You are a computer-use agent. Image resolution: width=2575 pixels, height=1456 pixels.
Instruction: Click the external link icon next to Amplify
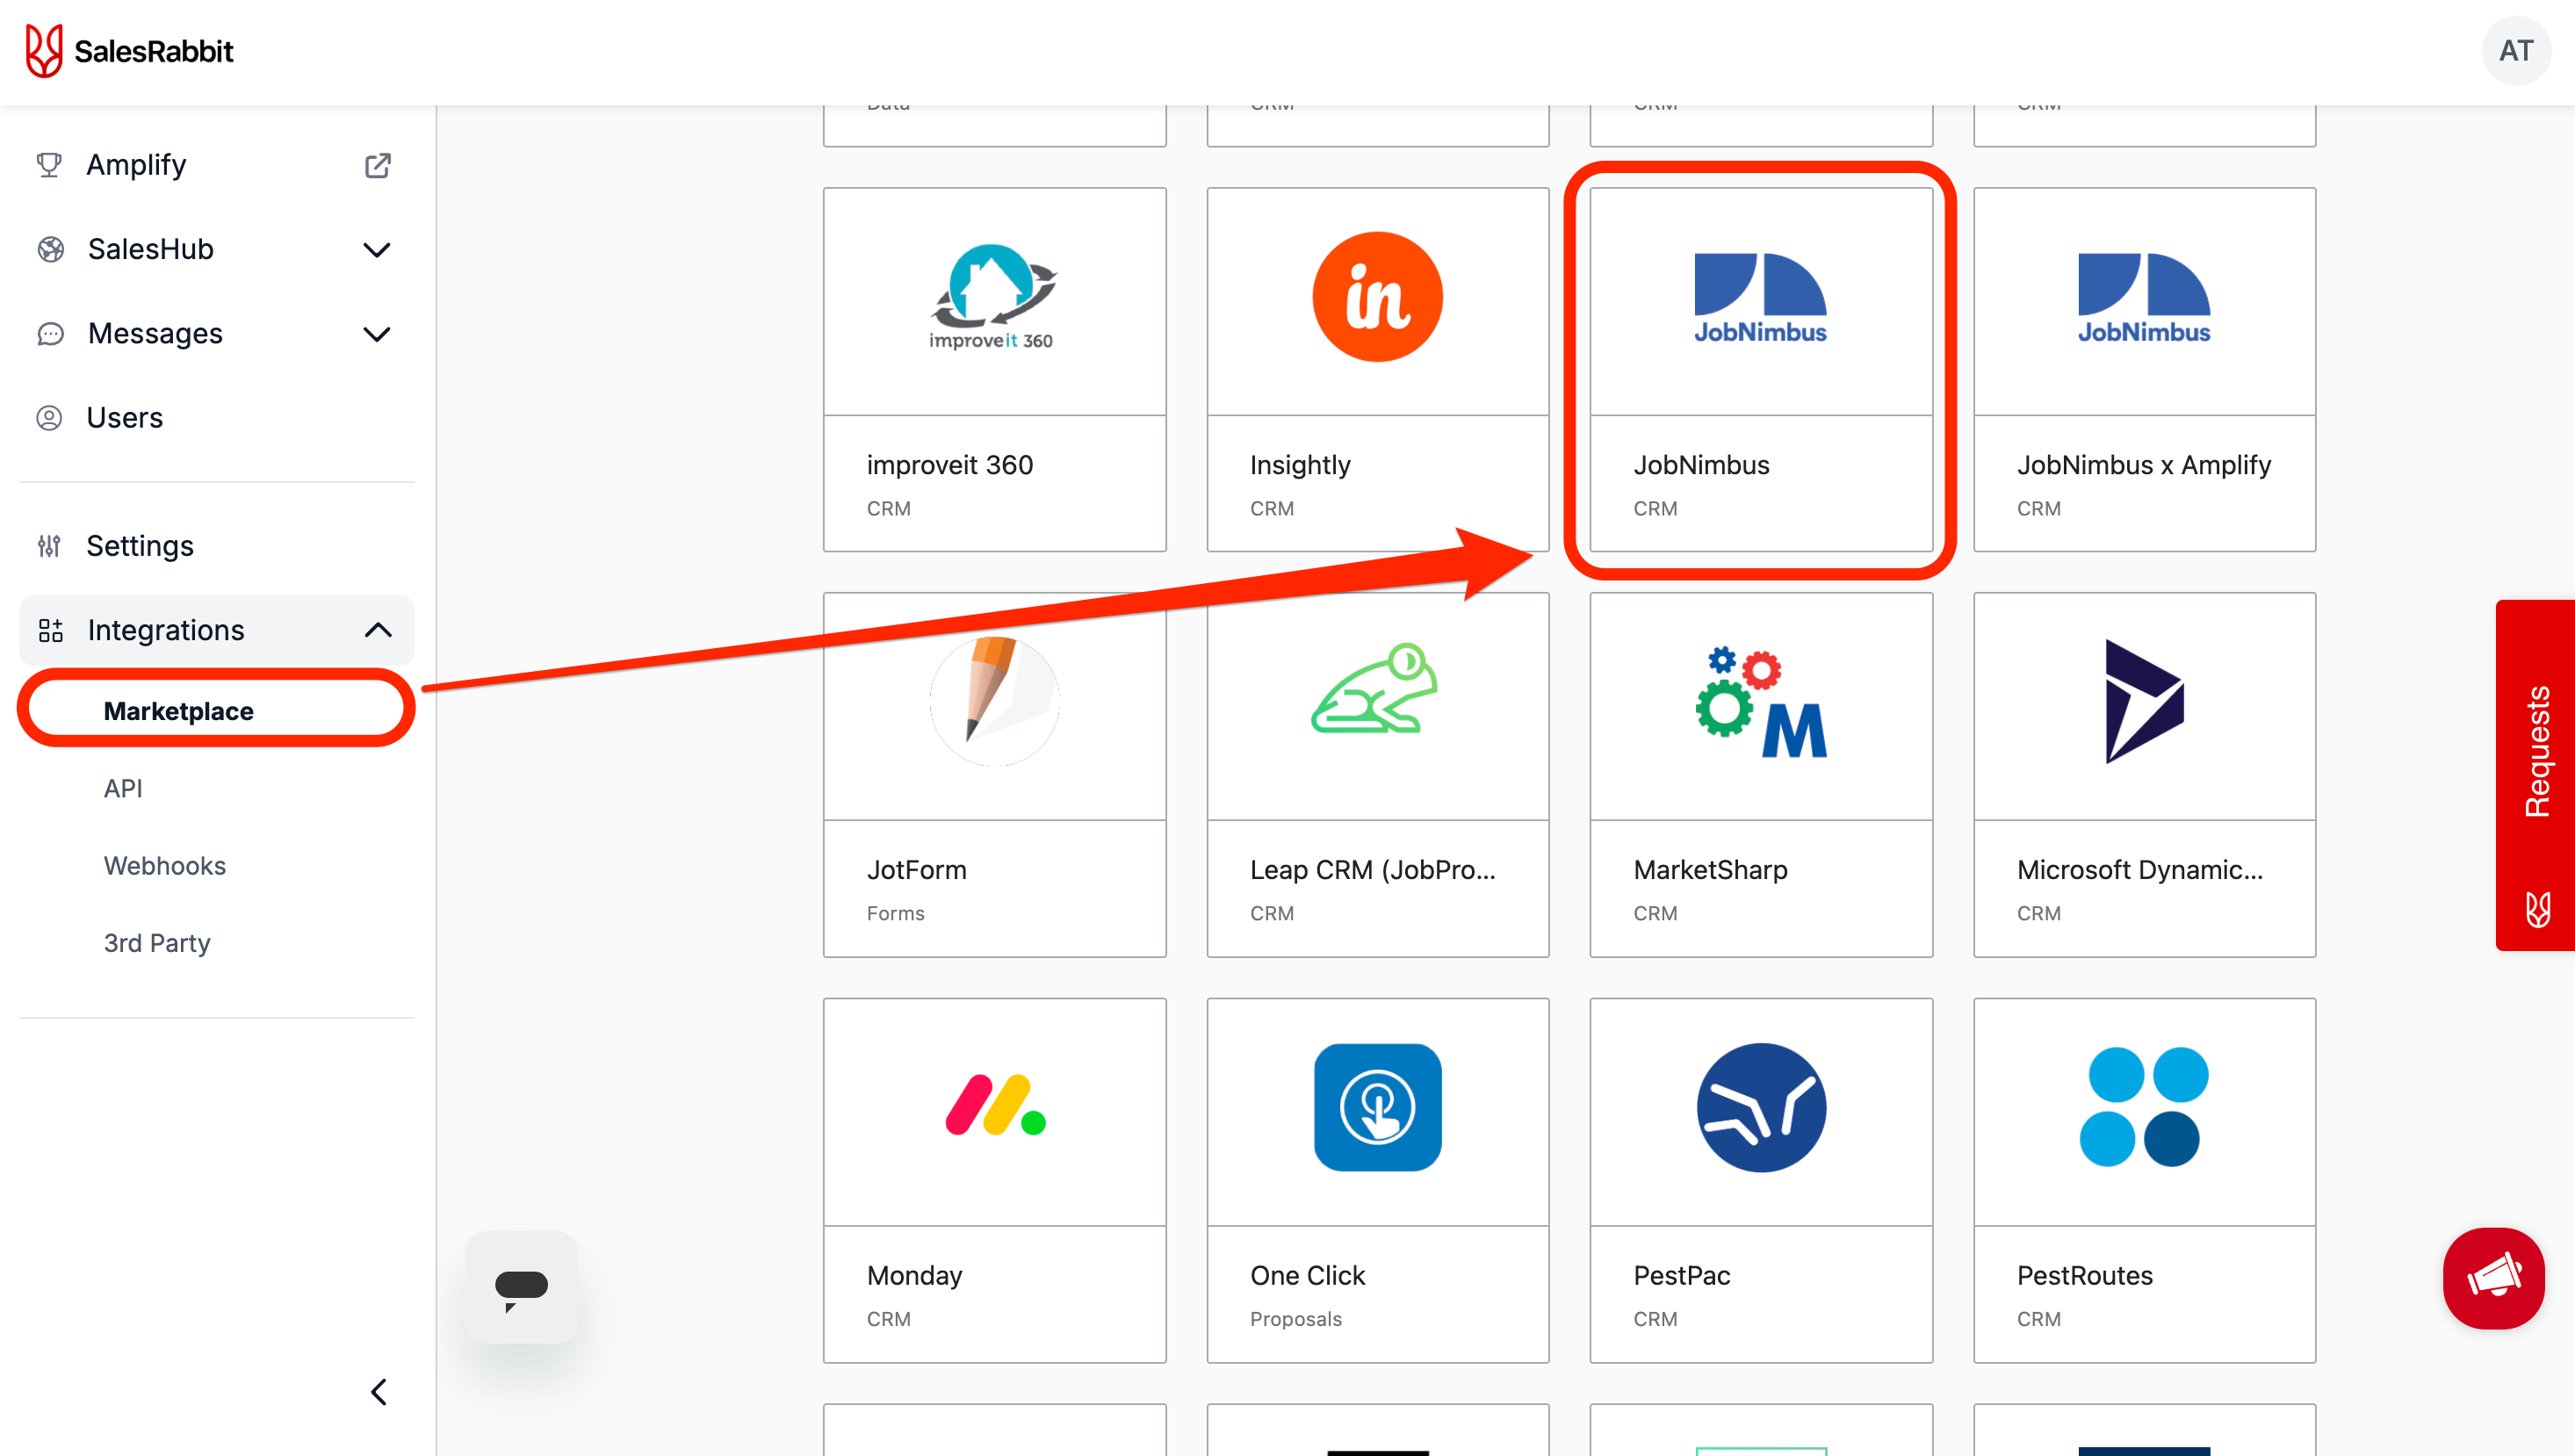(x=377, y=165)
